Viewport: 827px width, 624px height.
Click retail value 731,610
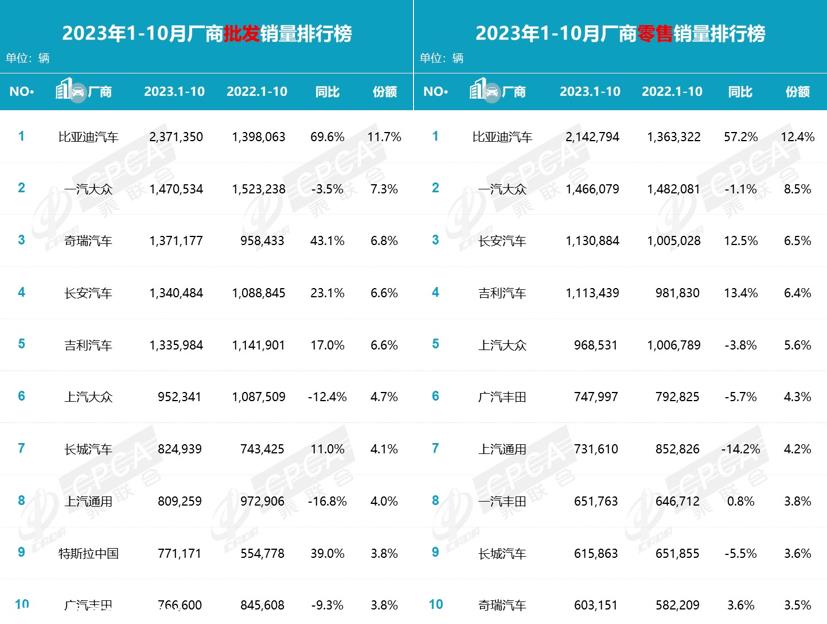click(595, 449)
